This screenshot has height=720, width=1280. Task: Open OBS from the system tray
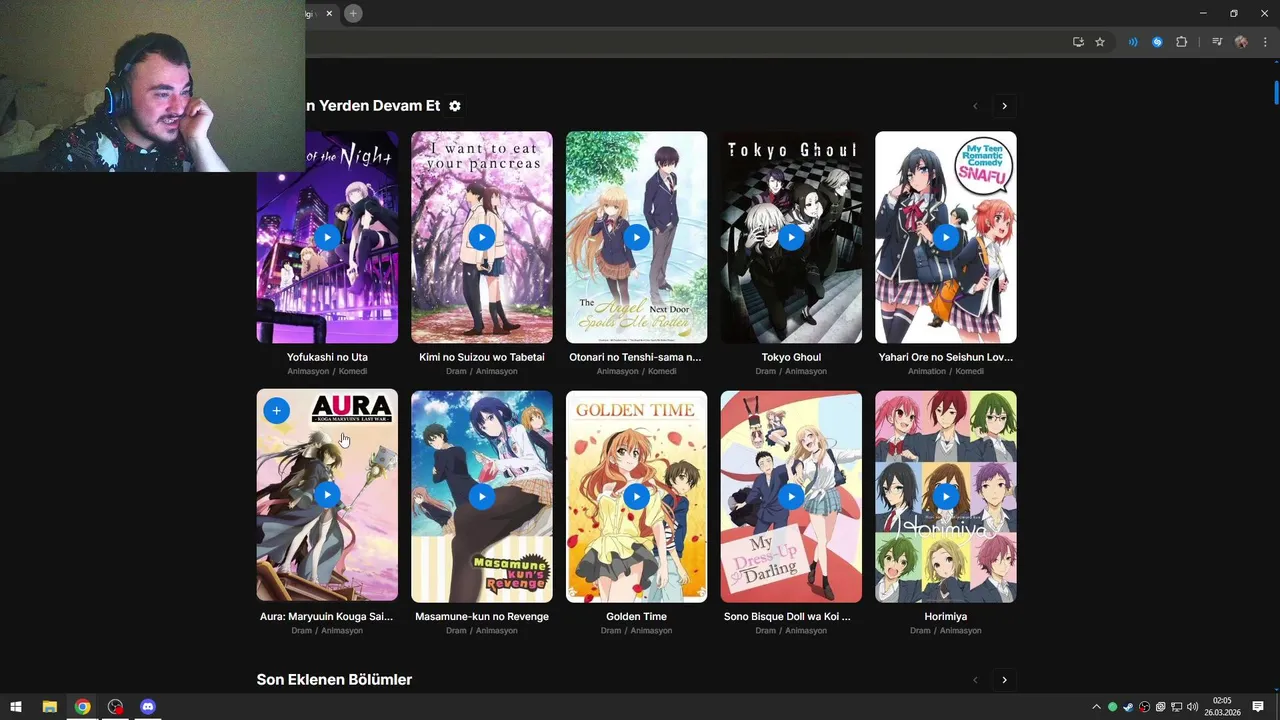click(1144, 707)
